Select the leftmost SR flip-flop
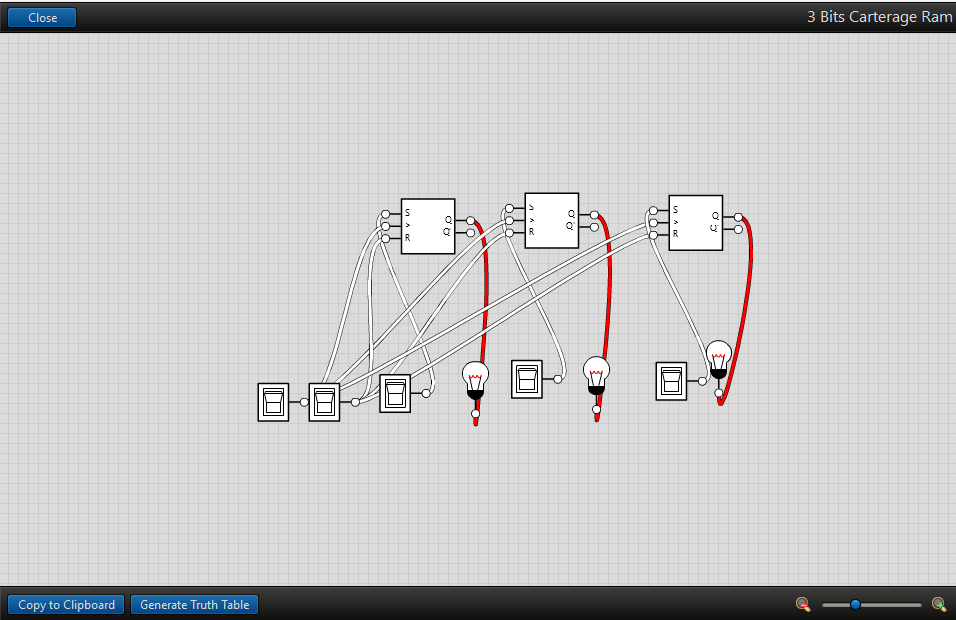 [x=428, y=226]
